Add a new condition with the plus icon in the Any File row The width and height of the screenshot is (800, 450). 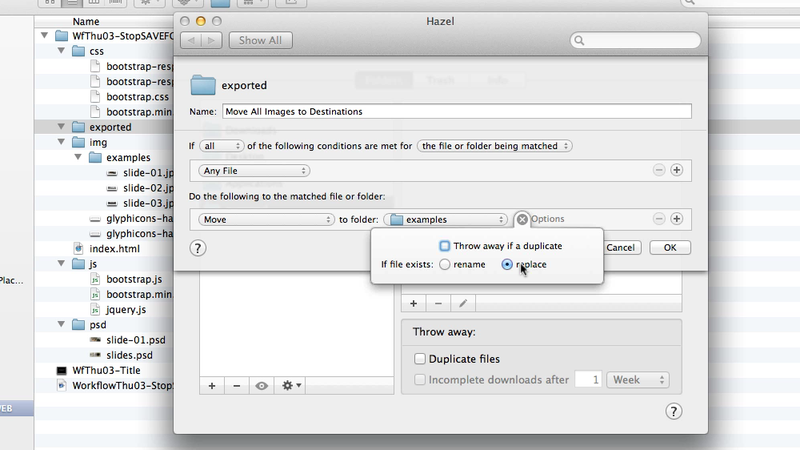[x=676, y=171]
